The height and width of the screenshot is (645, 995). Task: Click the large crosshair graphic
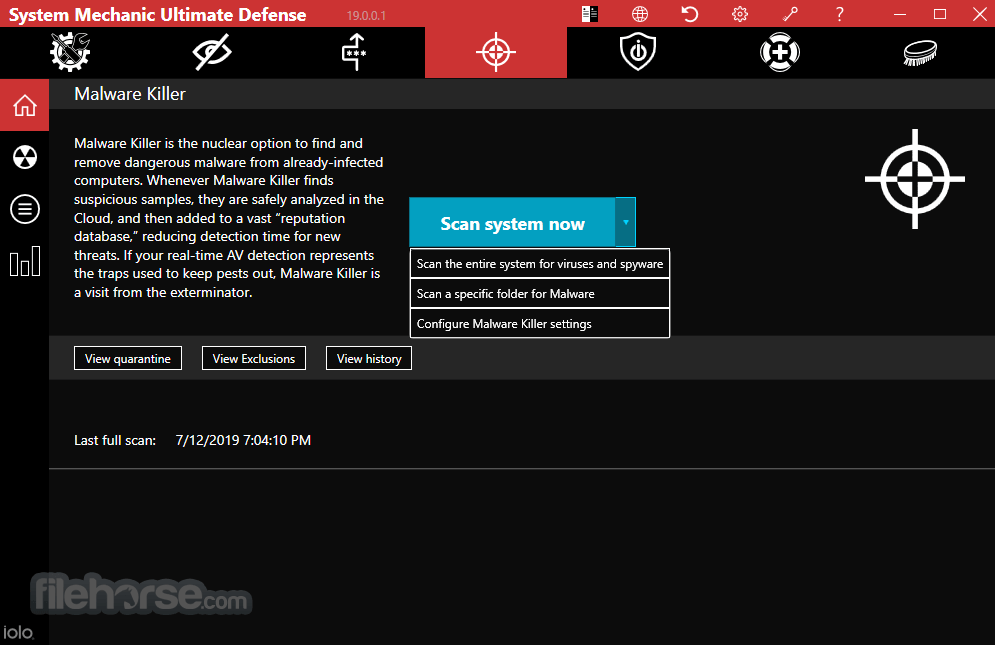[x=914, y=179]
